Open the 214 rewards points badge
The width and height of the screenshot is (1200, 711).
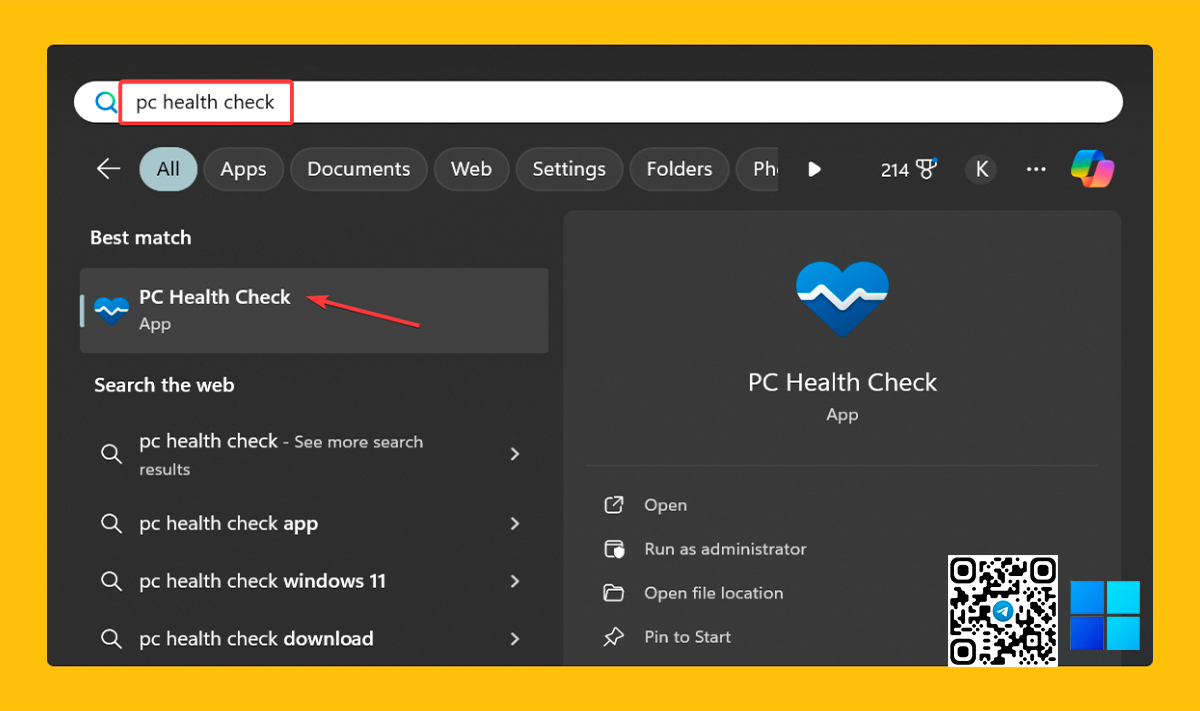coord(908,170)
